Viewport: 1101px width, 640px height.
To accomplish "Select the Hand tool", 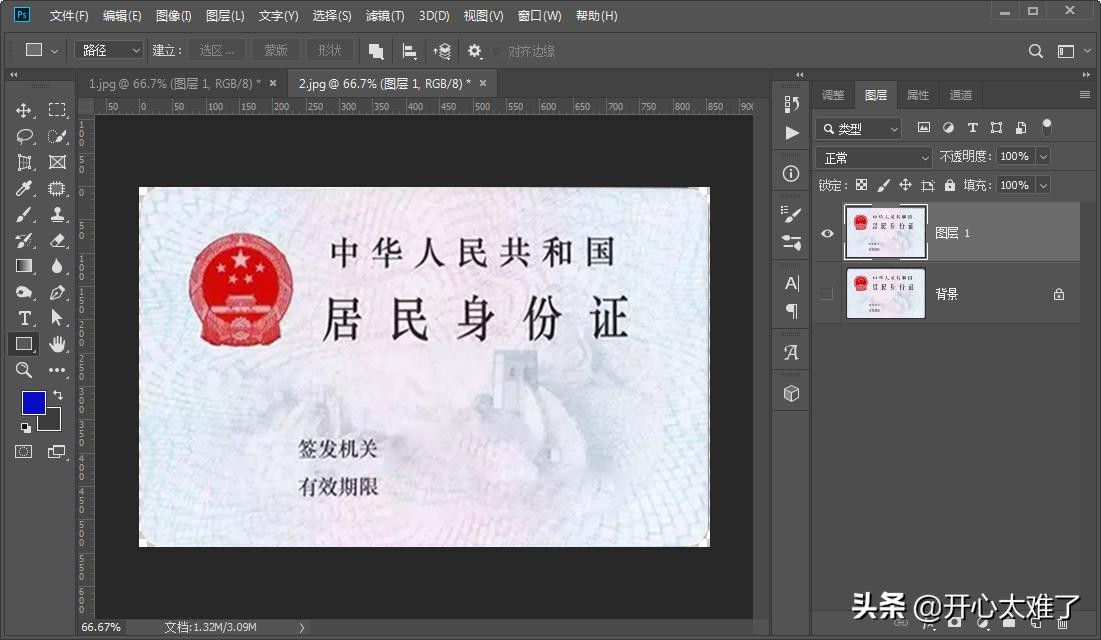I will 57,344.
